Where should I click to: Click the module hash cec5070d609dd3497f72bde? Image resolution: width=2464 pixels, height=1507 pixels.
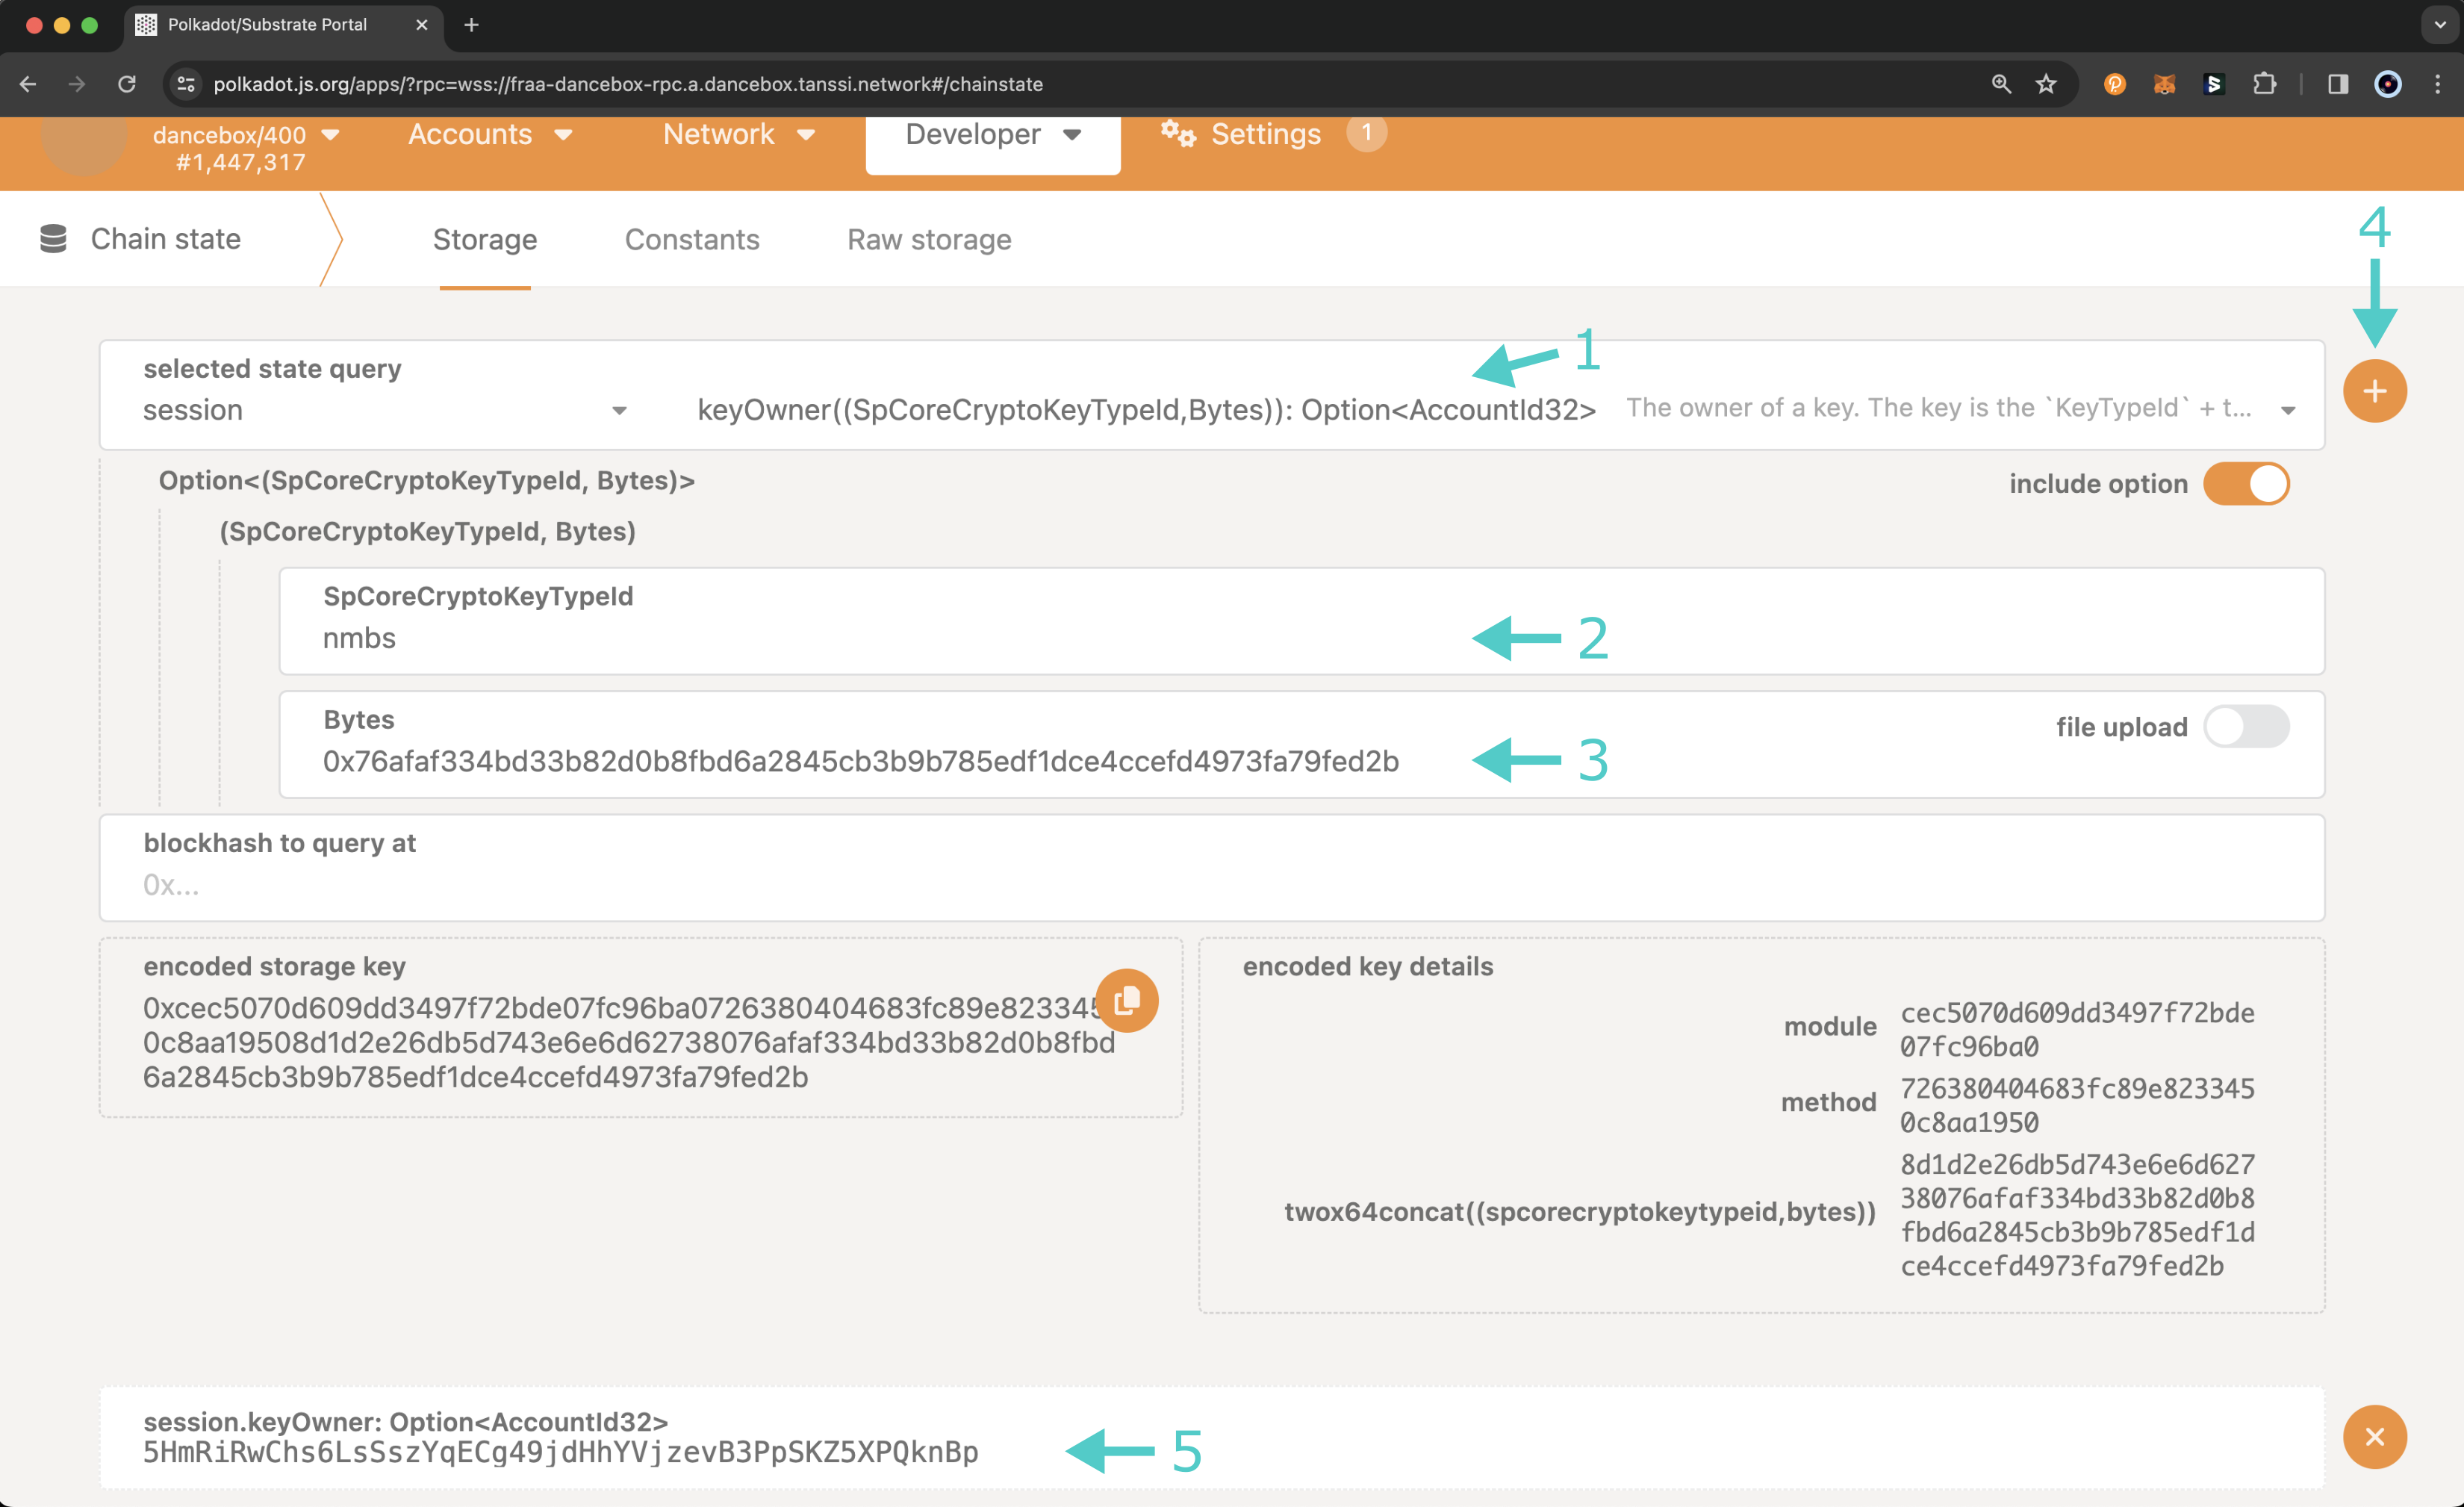tap(2077, 1029)
